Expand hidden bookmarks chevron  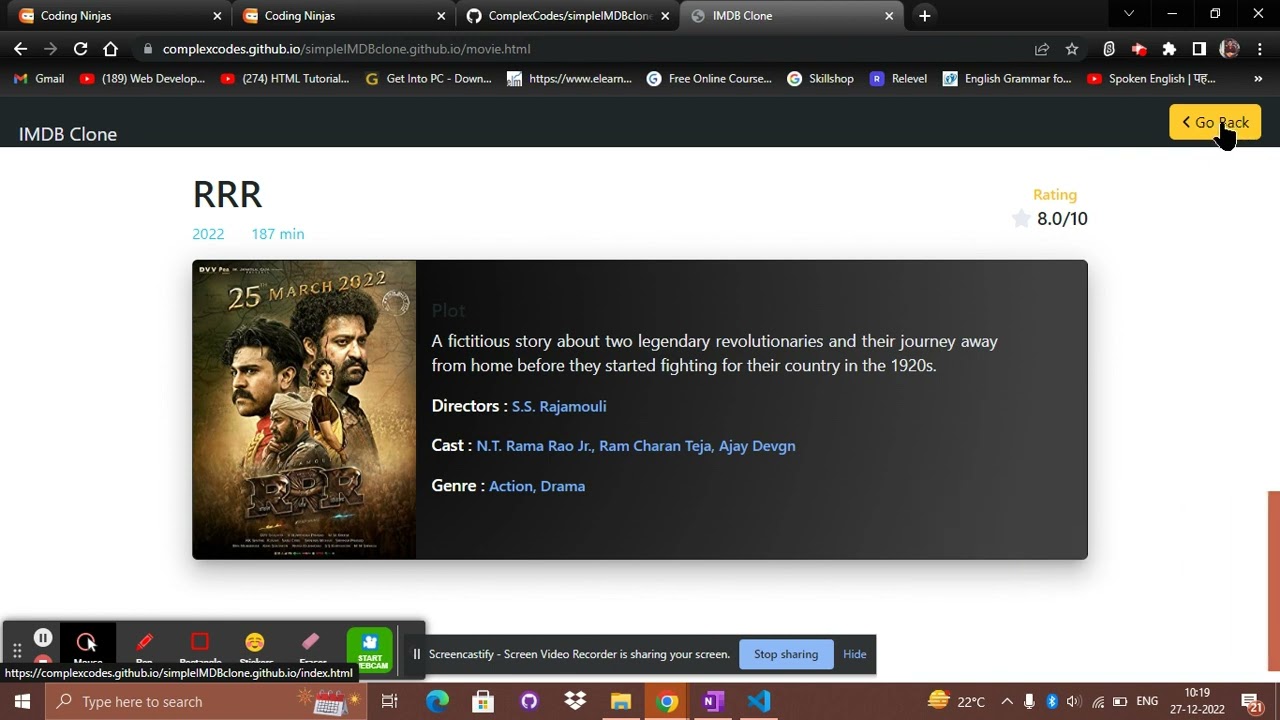(x=1258, y=78)
